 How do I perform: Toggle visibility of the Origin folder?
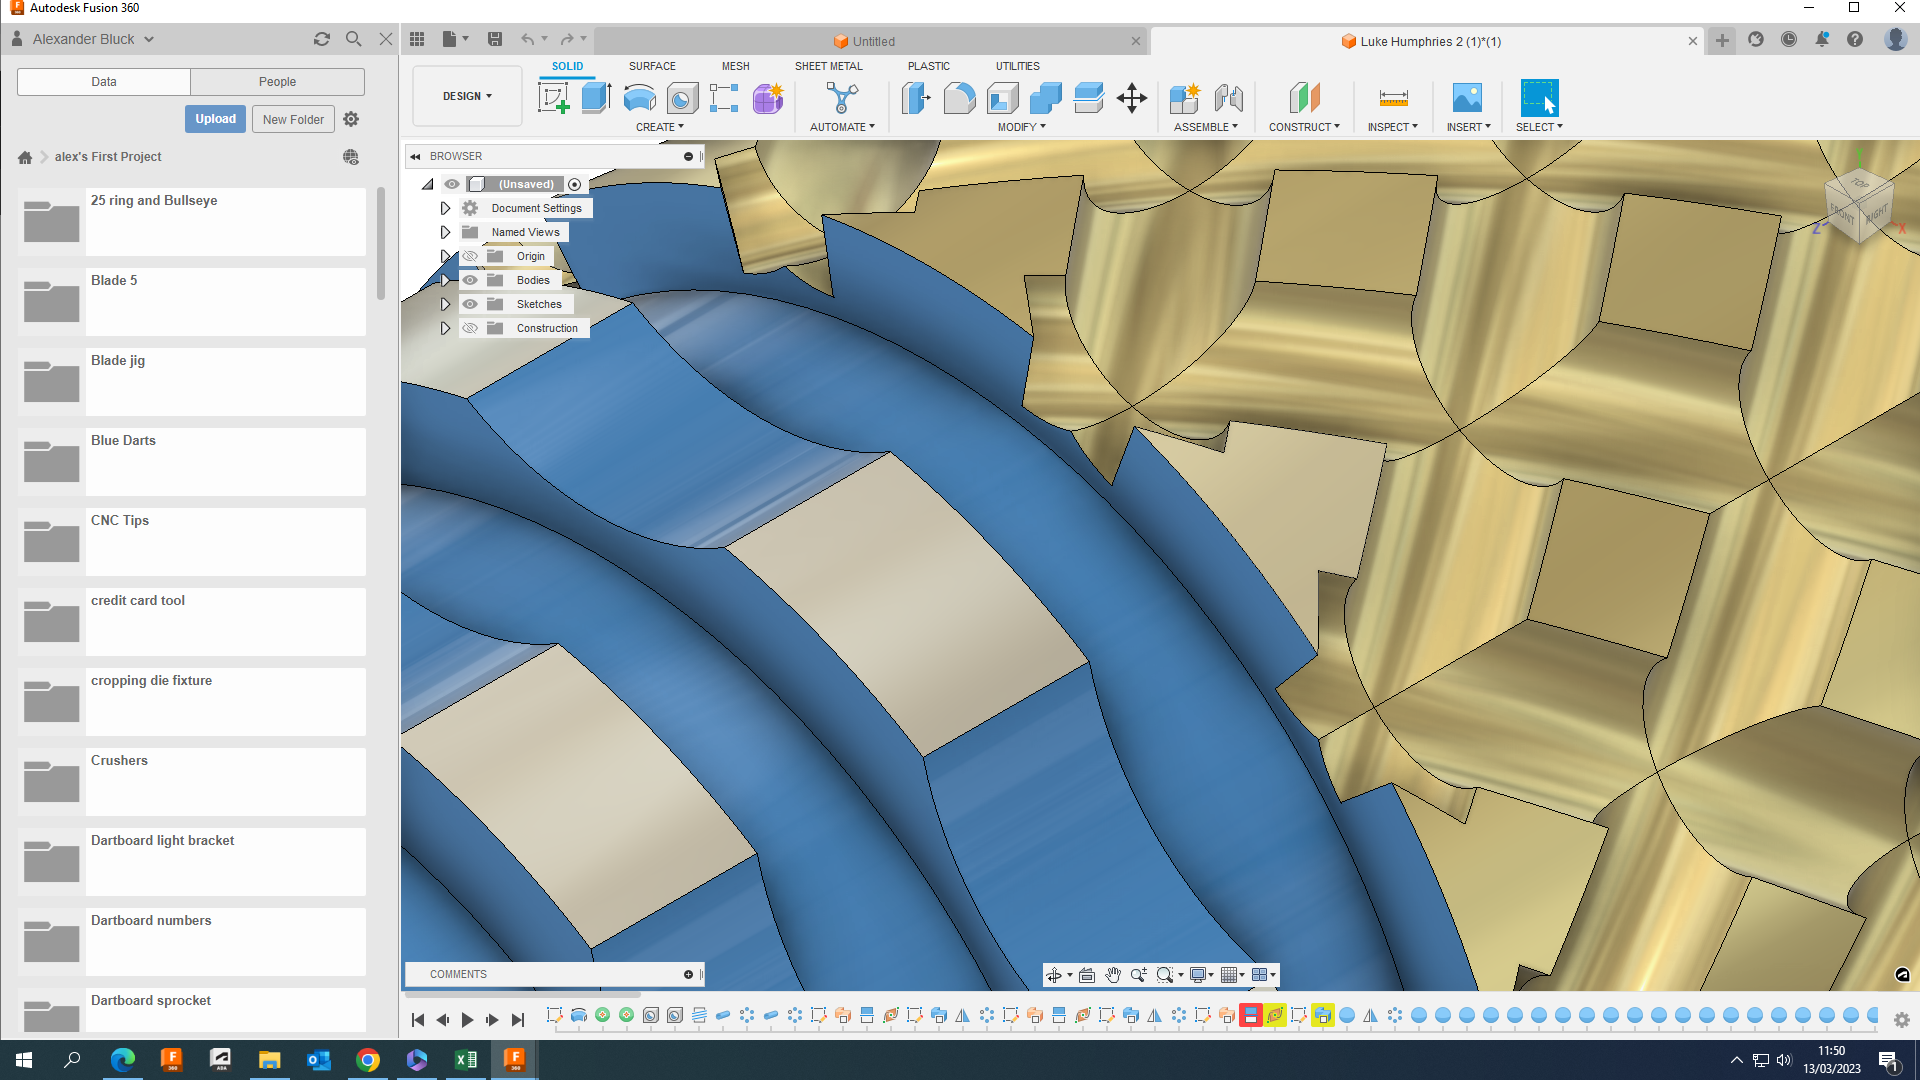(x=470, y=256)
